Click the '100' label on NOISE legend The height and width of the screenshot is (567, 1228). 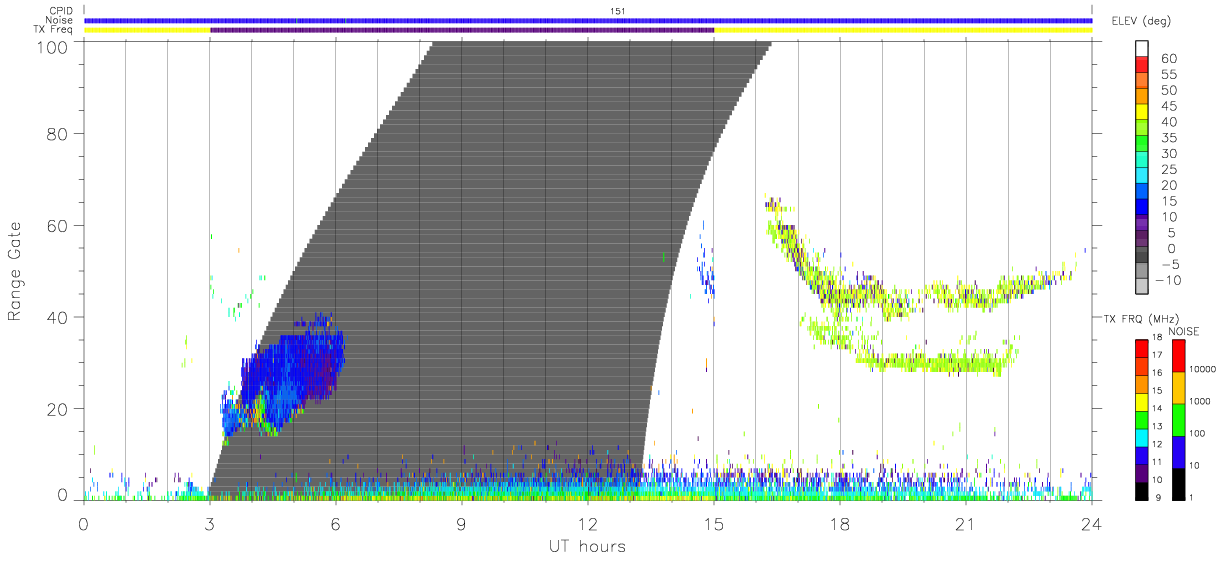(x=1198, y=434)
